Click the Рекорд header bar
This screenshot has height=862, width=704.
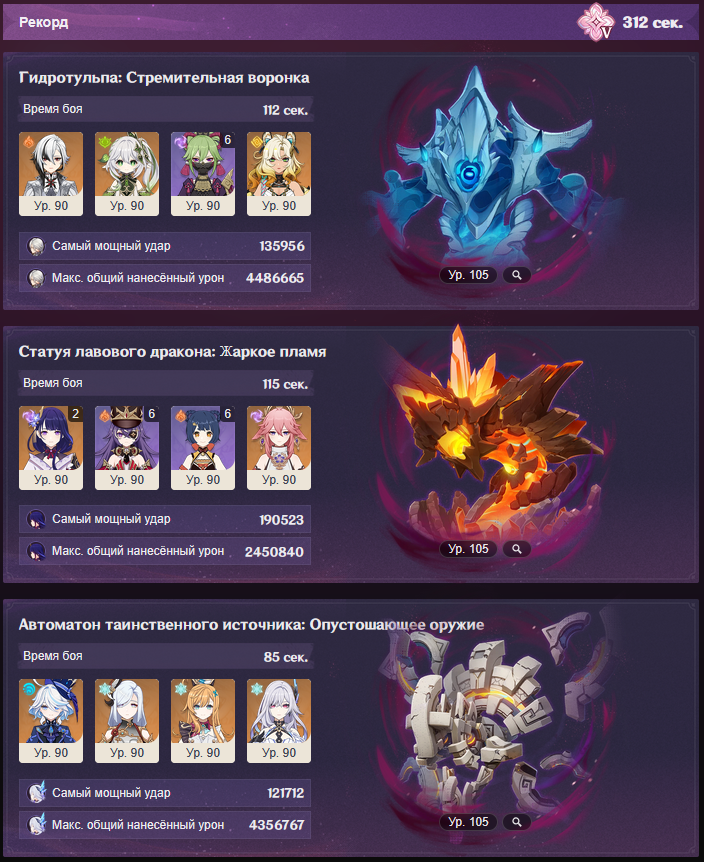[351, 22]
